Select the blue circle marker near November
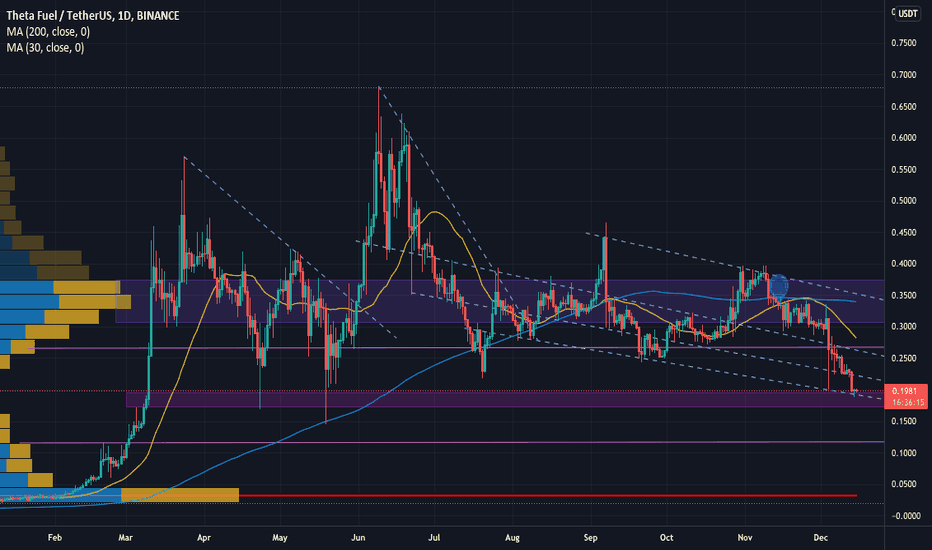The height and width of the screenshot is (550, 932). click(x=779, y=286)
